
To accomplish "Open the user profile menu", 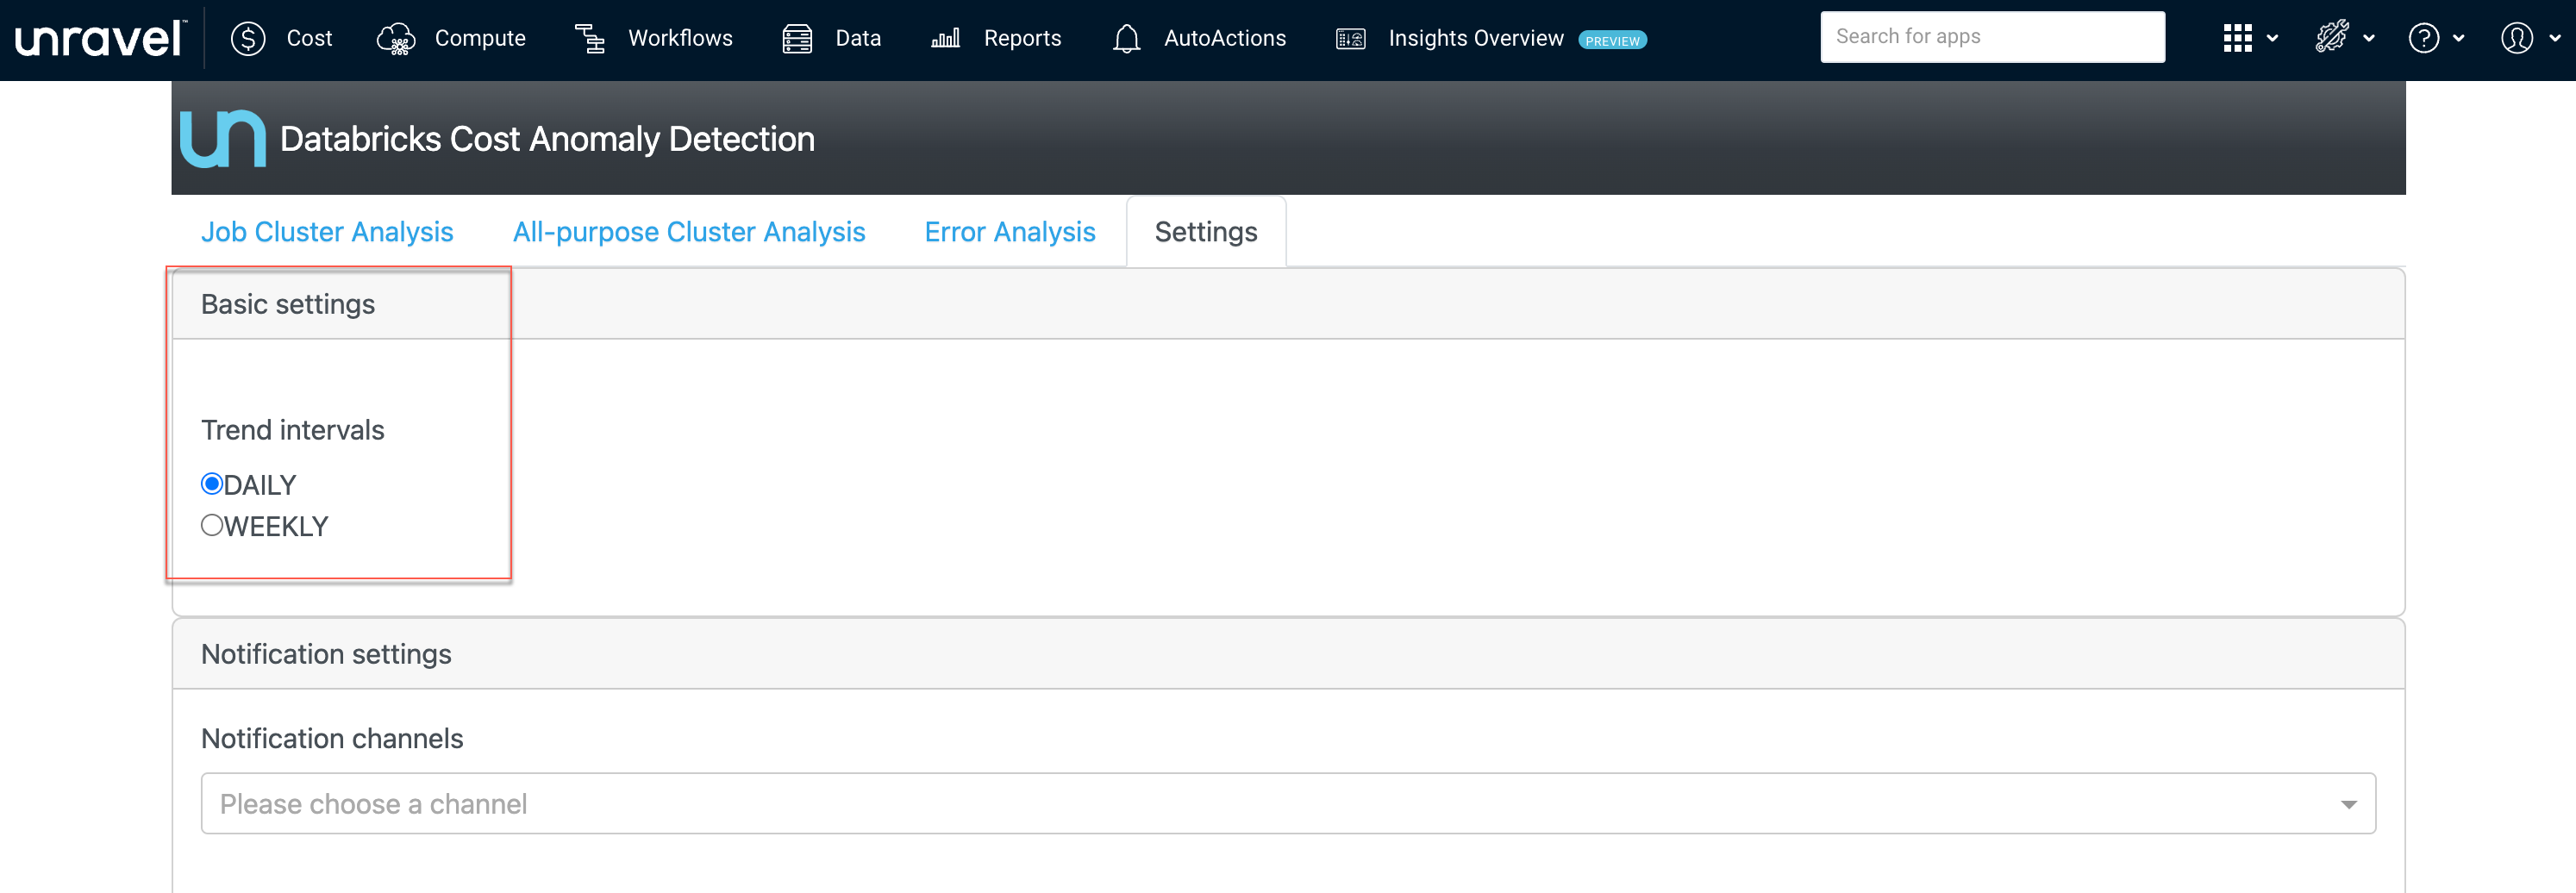I will coord(2516,39).
